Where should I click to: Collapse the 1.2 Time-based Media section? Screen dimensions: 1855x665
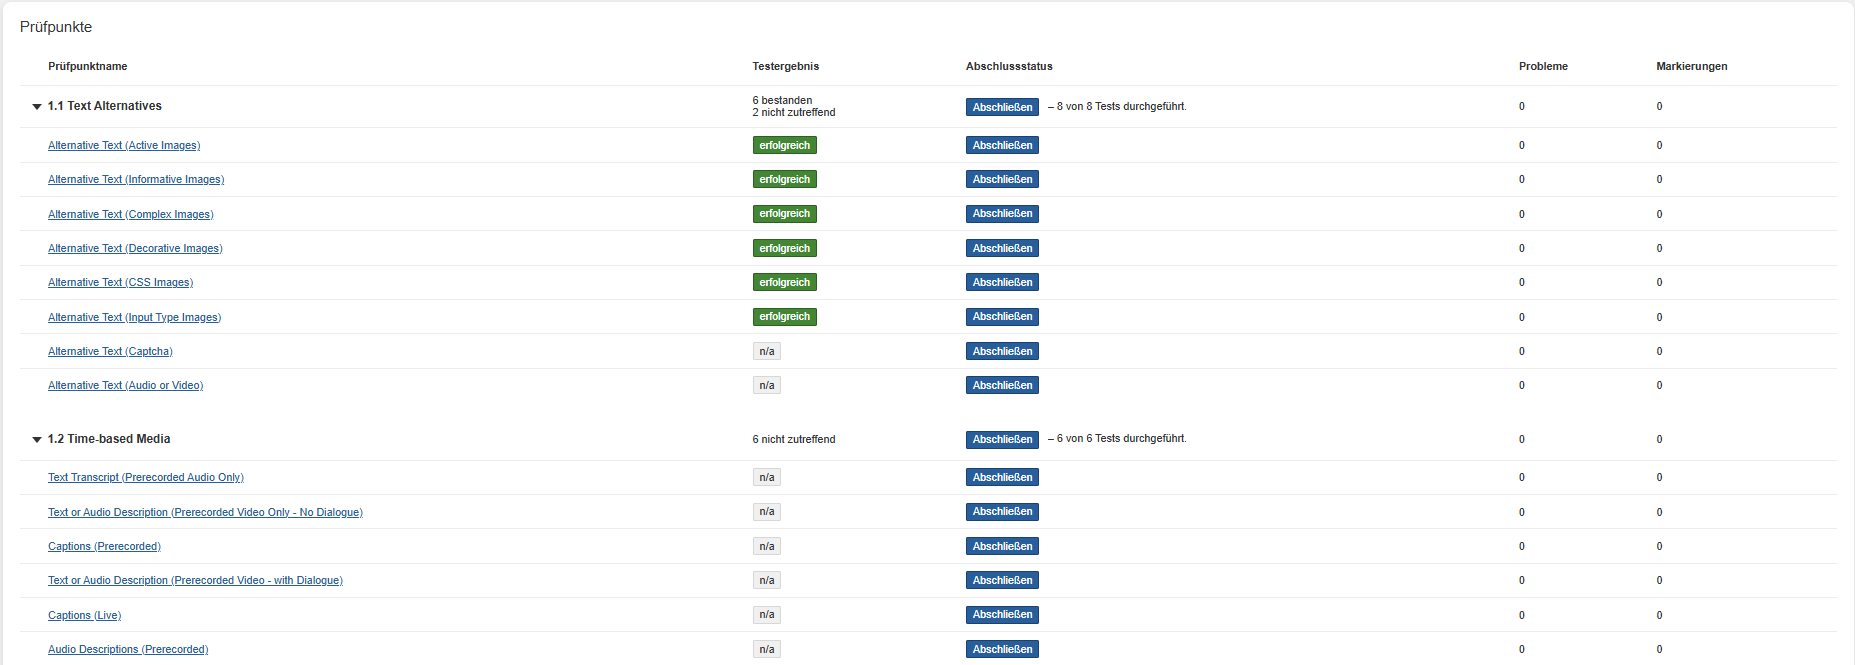(x=37, y=439)
